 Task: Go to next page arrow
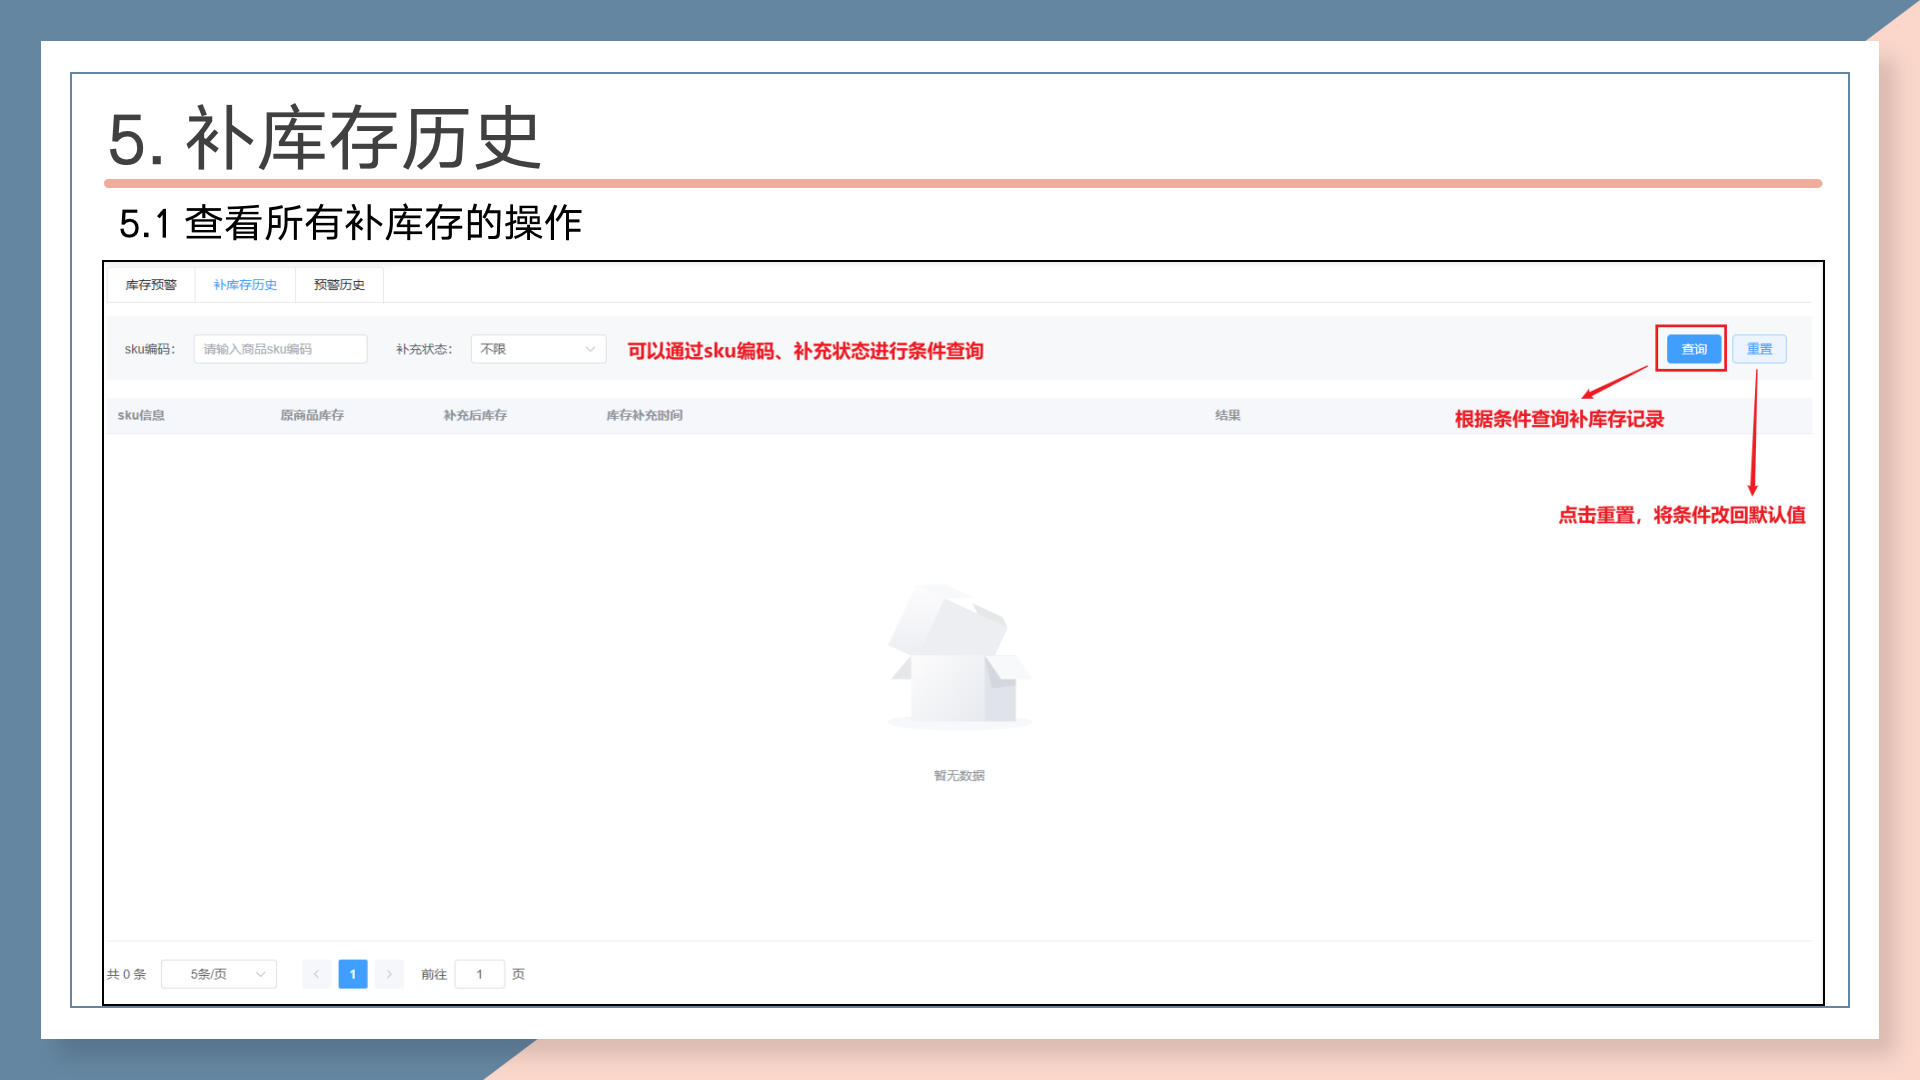coord(389,974)
